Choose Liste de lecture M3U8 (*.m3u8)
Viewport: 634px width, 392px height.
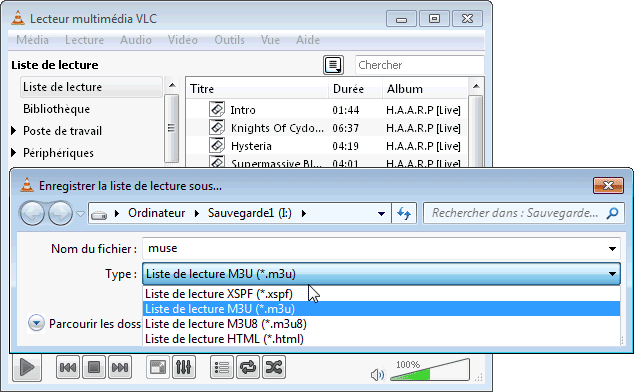[x=381, y=324]
